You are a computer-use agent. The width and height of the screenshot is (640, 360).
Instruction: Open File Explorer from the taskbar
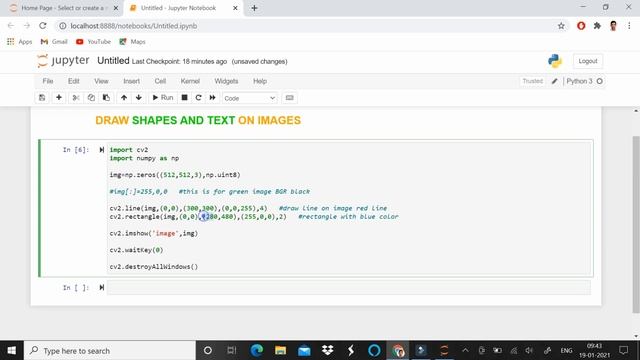280,350
